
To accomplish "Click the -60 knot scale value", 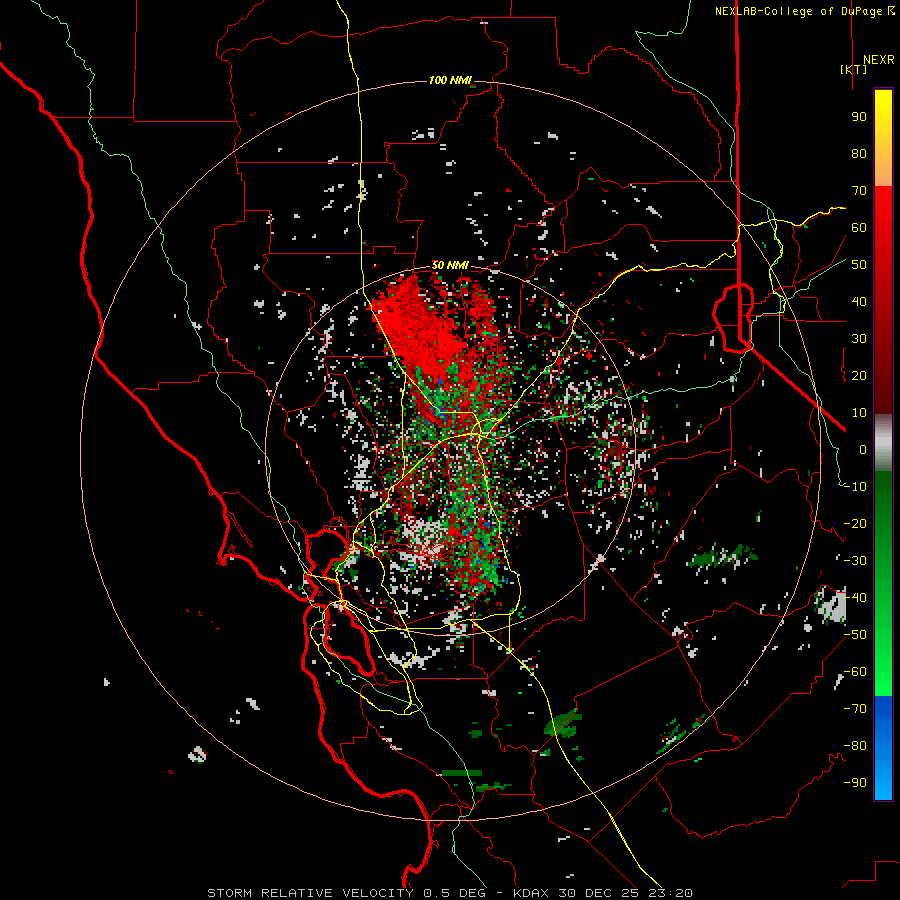I will click(x=855, y=672).
